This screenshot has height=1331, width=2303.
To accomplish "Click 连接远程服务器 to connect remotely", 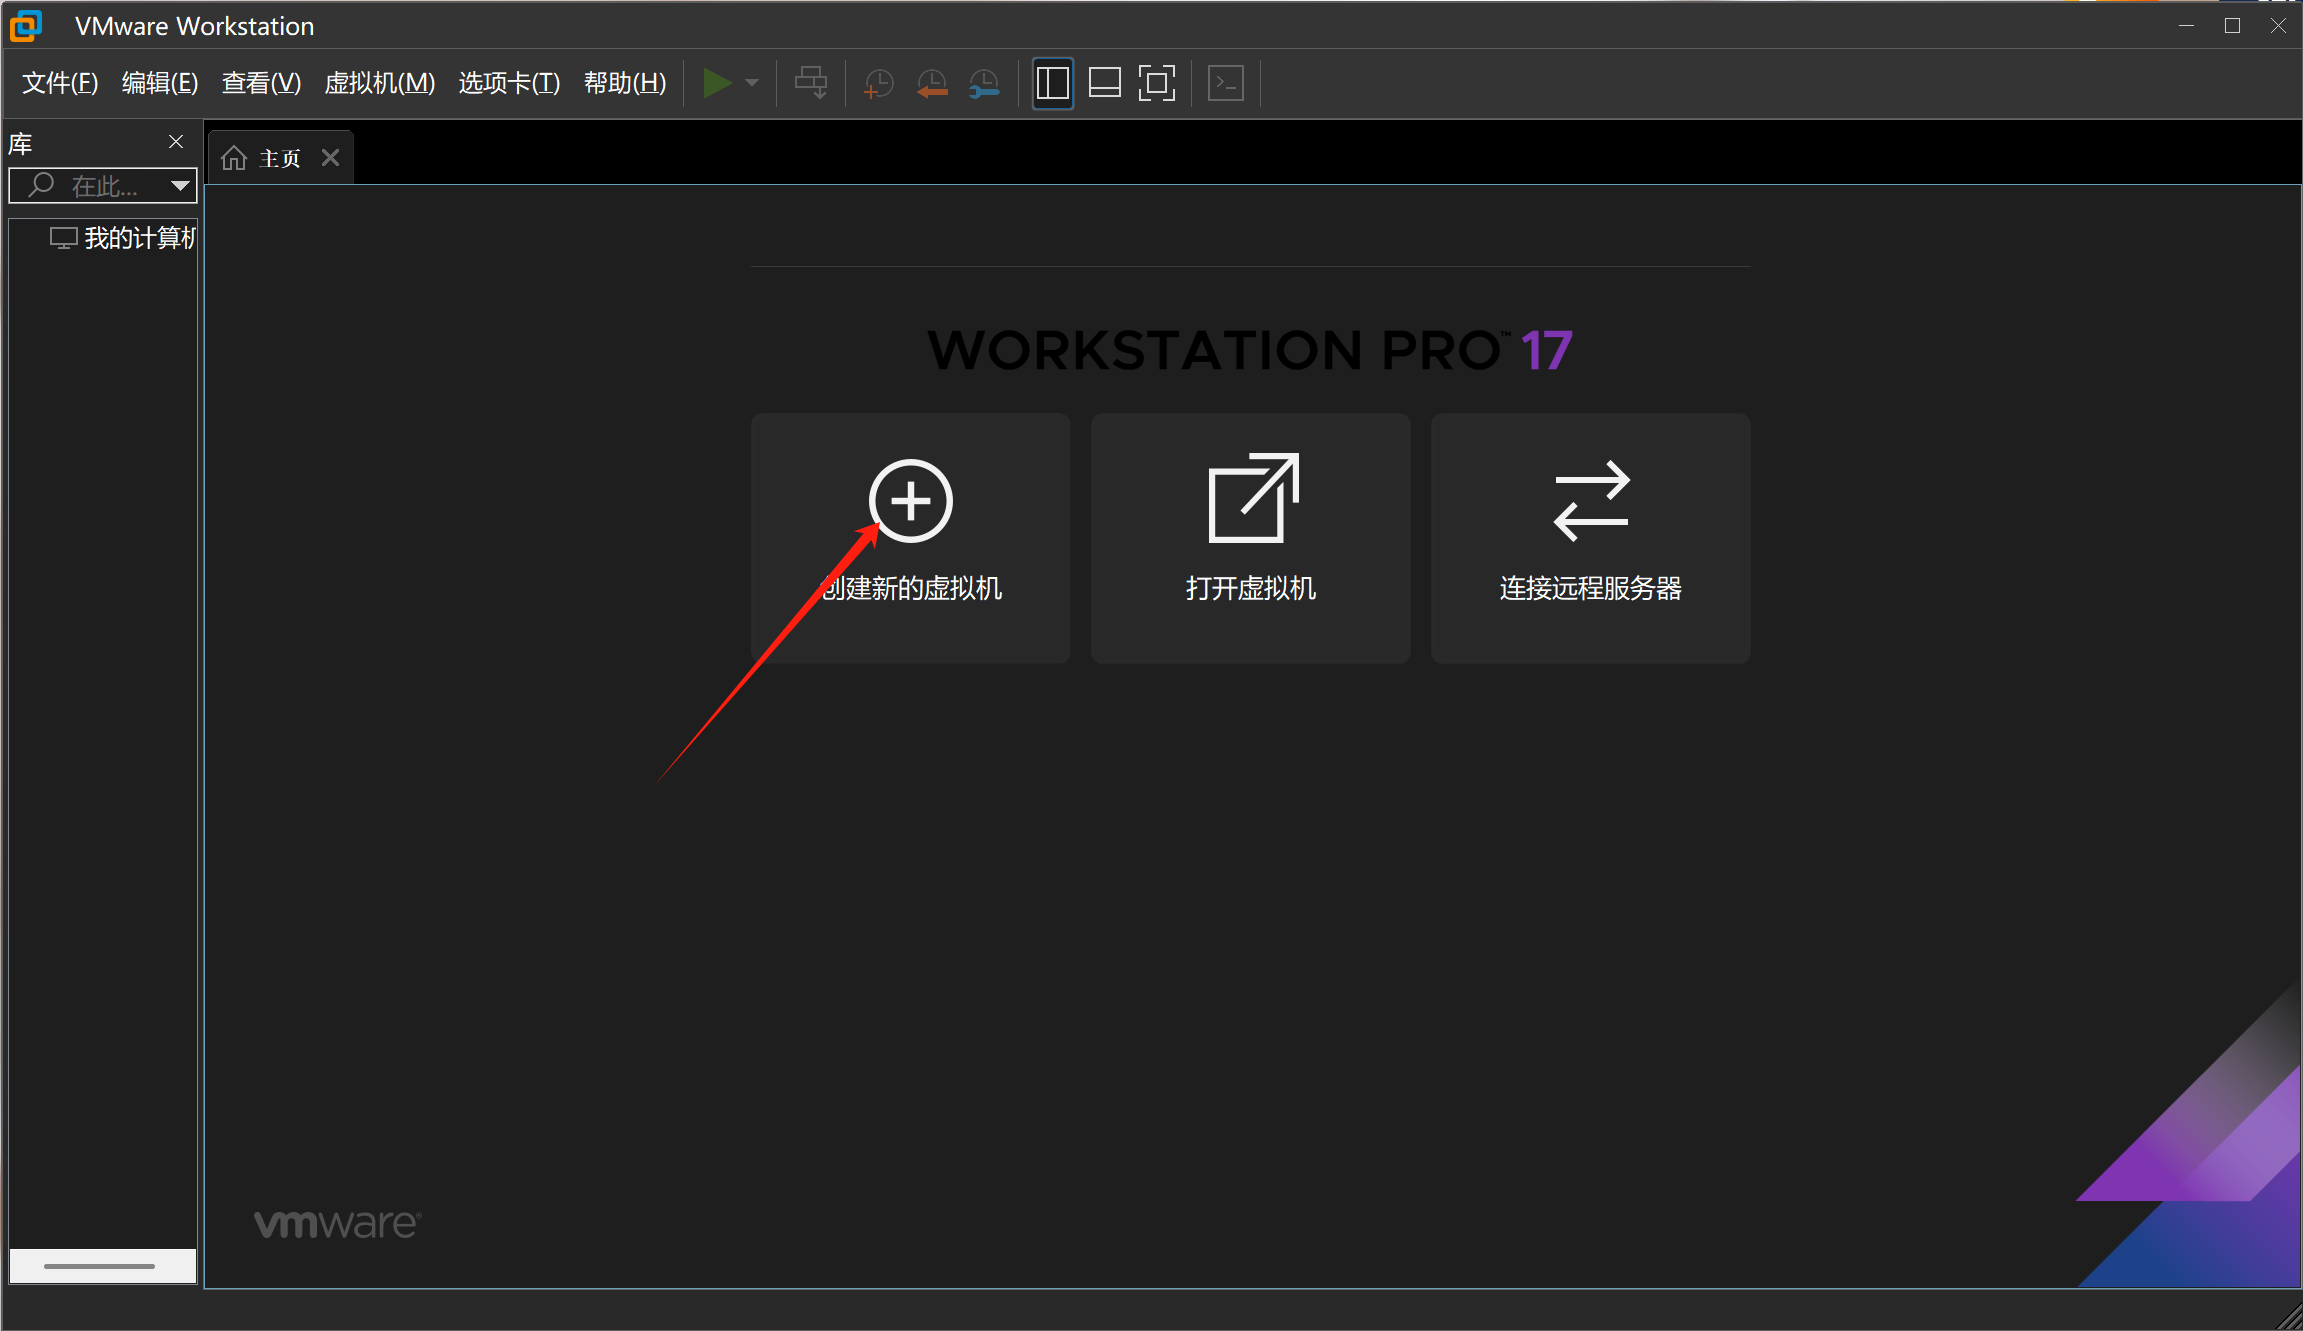I will 1590,538.
